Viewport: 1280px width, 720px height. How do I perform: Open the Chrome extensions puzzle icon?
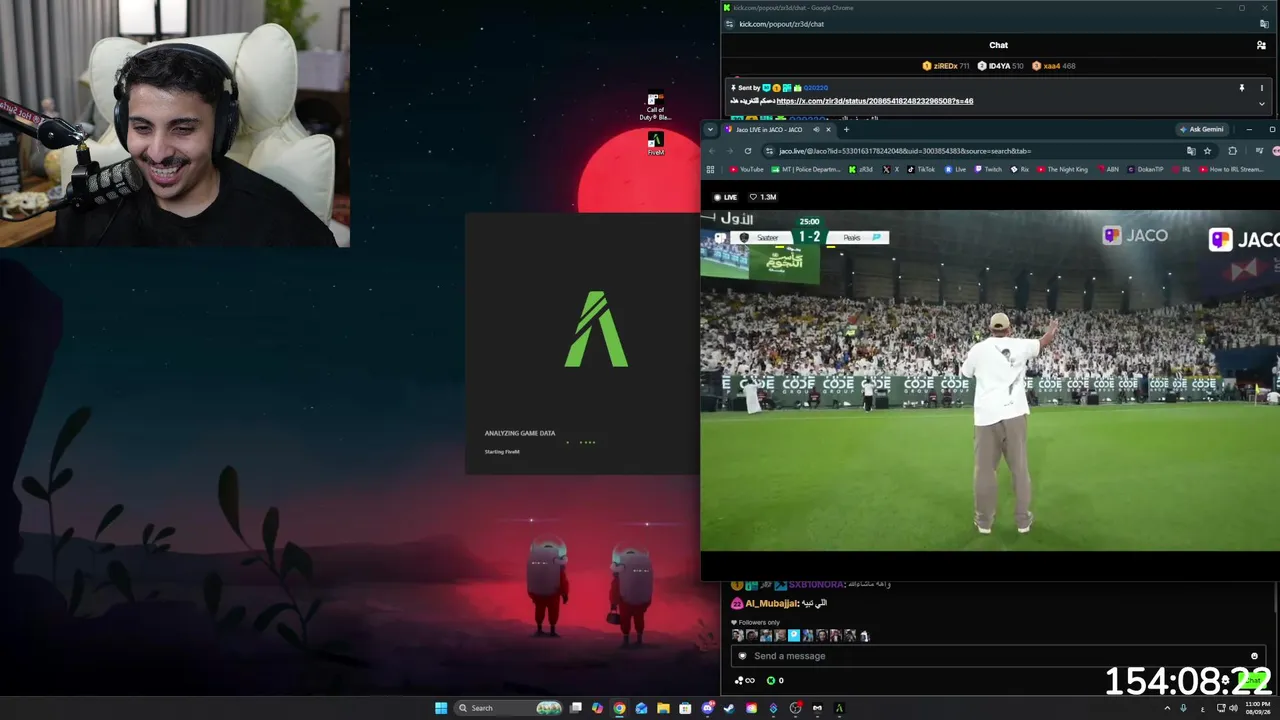pos(1232,151)
